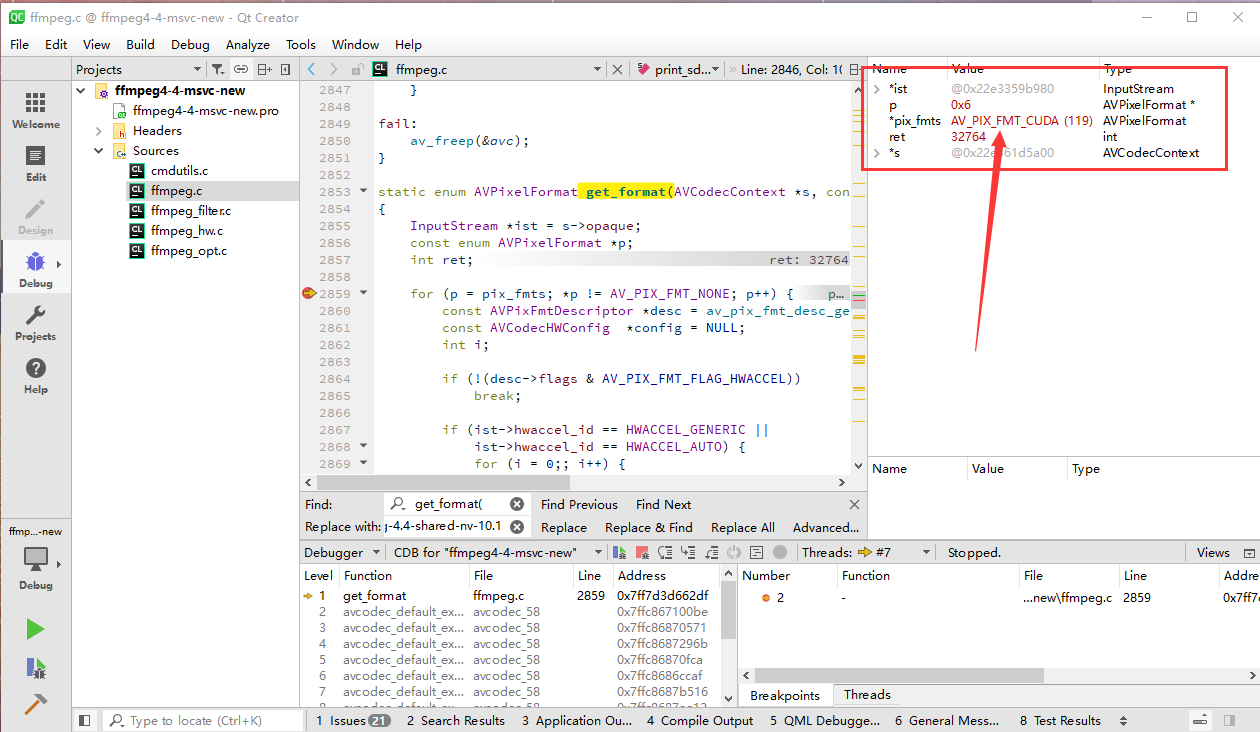The height and width of the screenshot is (732, 1260).
Task: Click the debugger Continue icon
Action: click(x=620, y=552)
